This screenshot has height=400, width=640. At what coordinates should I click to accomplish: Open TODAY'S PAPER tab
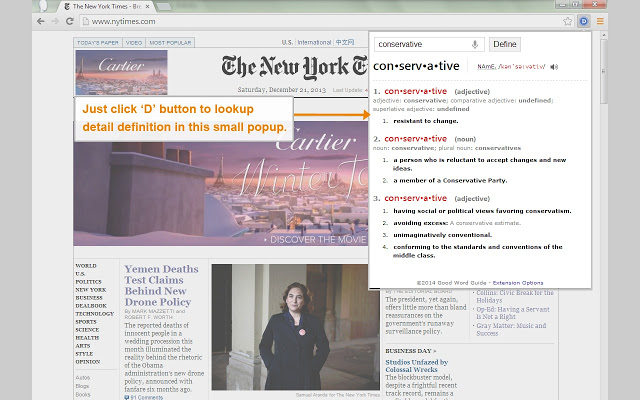(98, 42)
